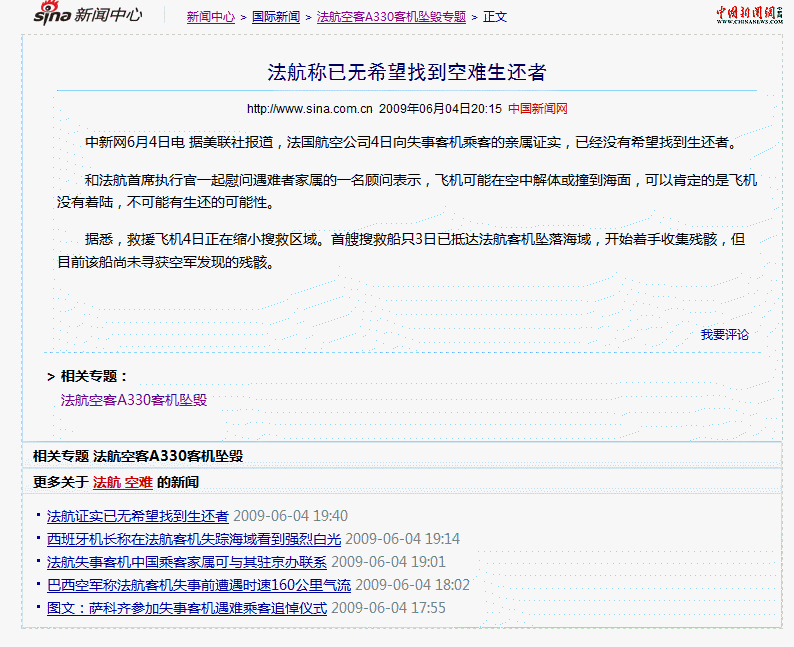
Task: Open article about 西班牙机长 seeing 强烈白光
Action: pos(194,539)
